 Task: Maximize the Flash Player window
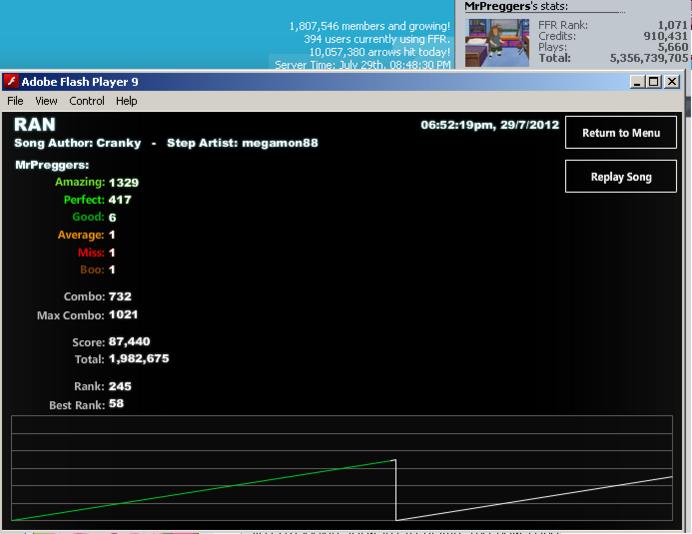pyautogui.click(x=654, y=82)
